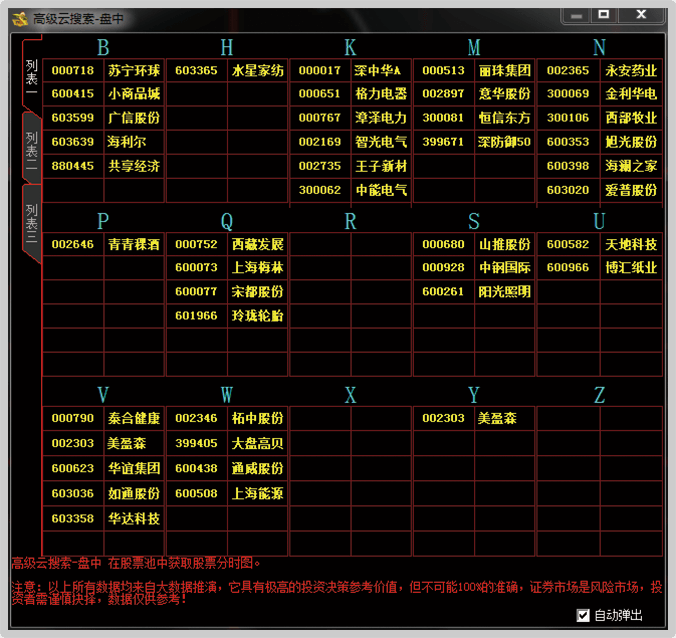Select stock code 603365
The image size is (676, 638).
tap(196, 70)
